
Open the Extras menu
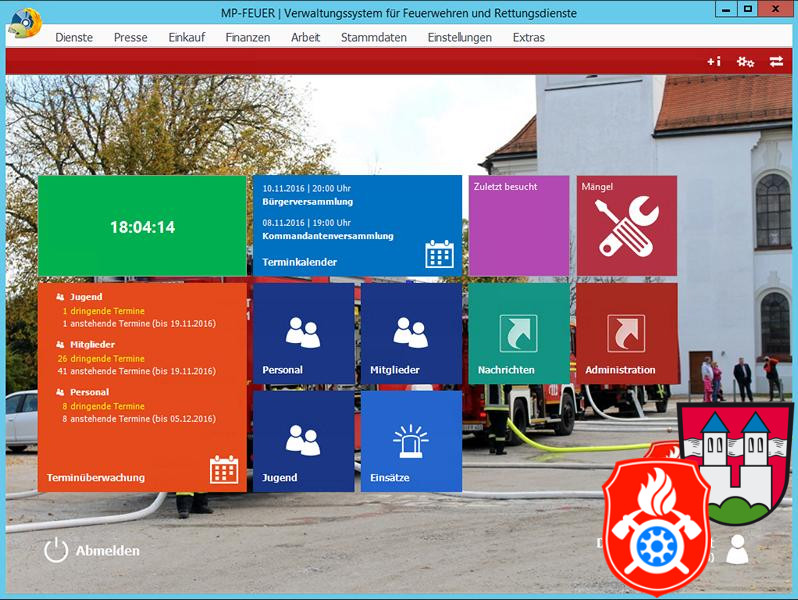tap(529, 37)
